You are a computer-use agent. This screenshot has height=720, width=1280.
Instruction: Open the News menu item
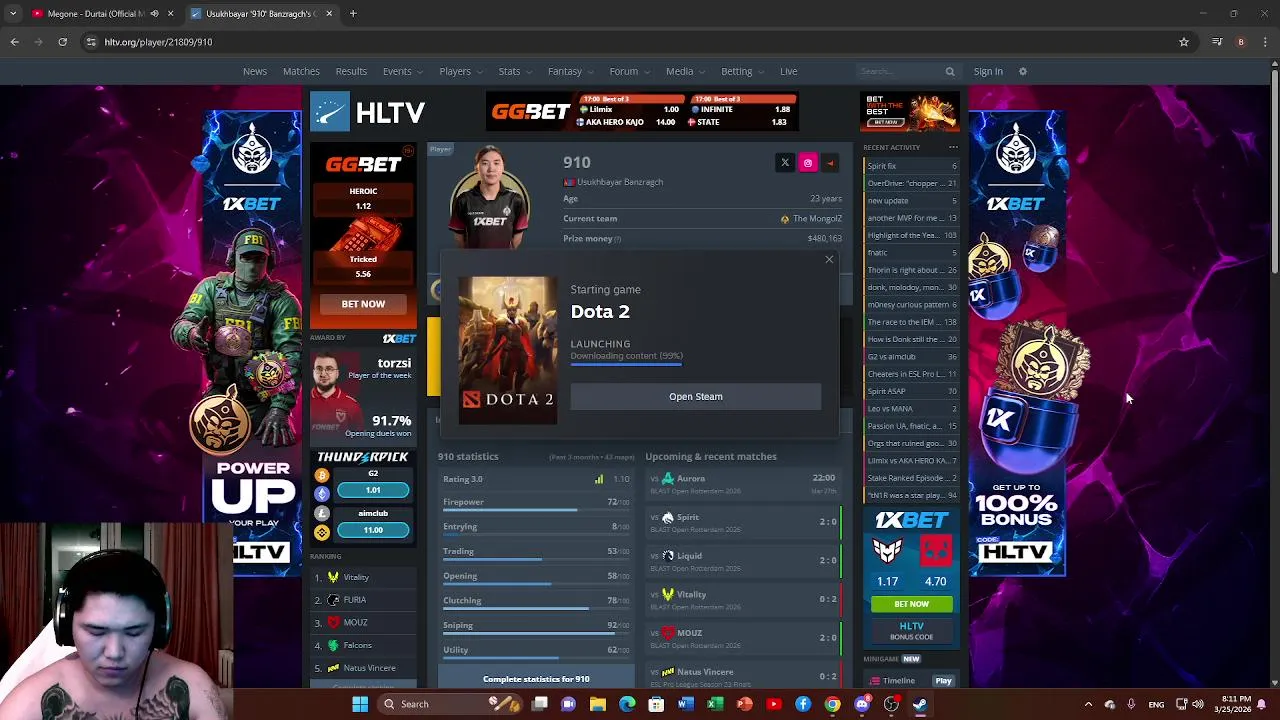tap(254, 71)
